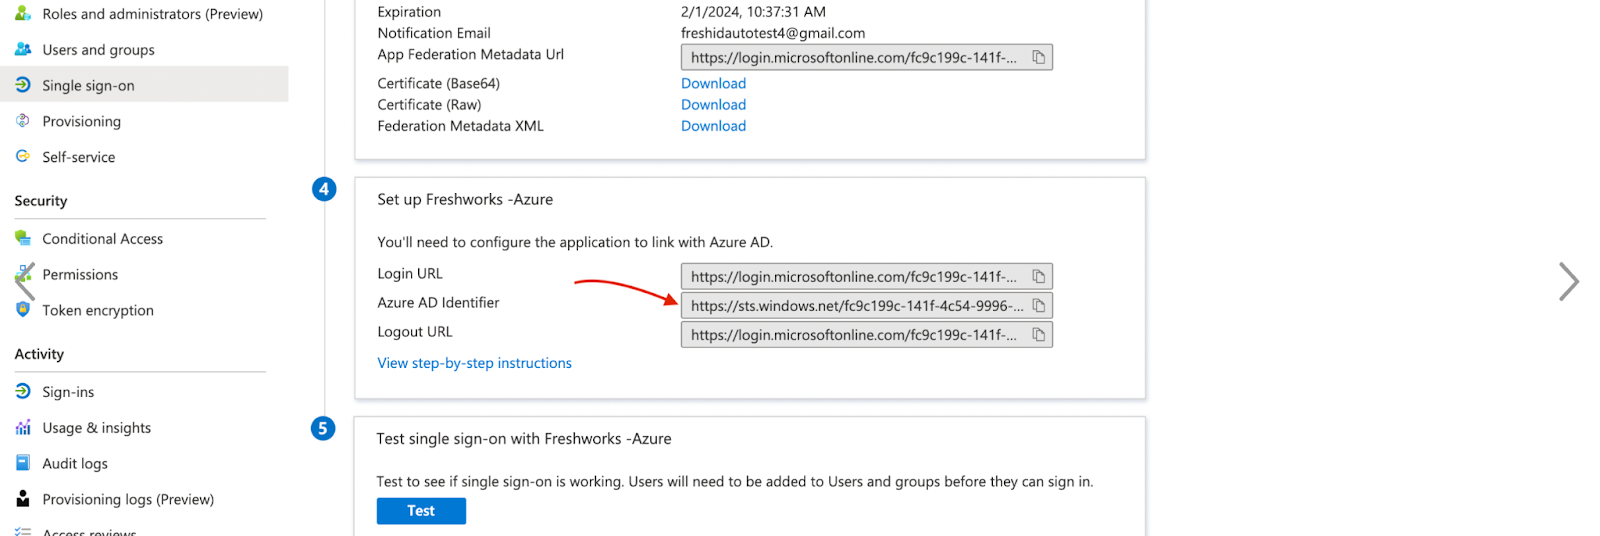Image resolution: width=1600 pixels, height=536 pixels.
Task: Click the Activity section header
Action: pyautogui.click(x=39, y=354)
